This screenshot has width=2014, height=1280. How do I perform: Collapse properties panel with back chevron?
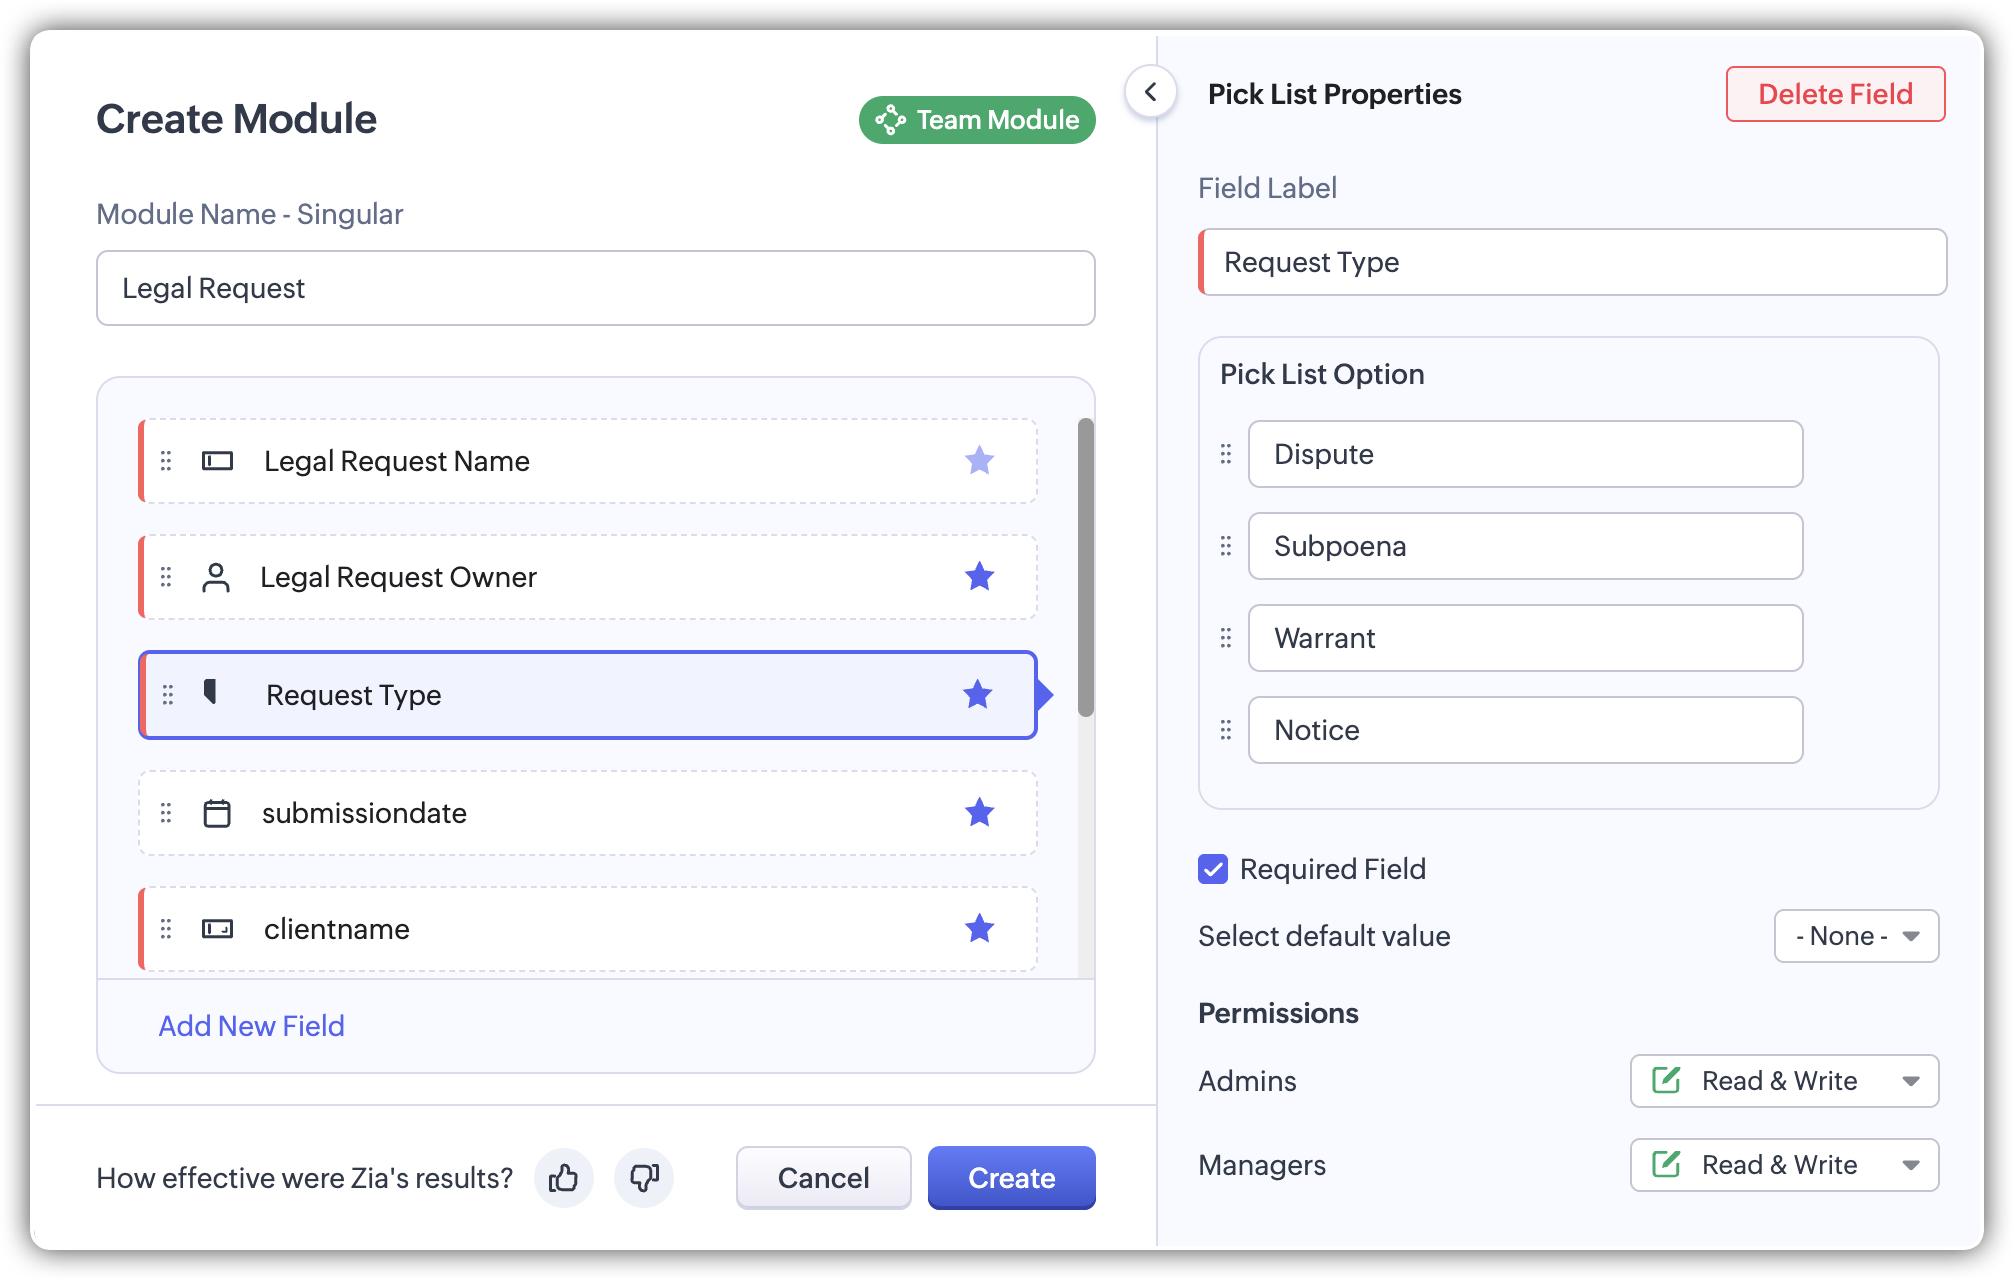(x=1151, y=93)
